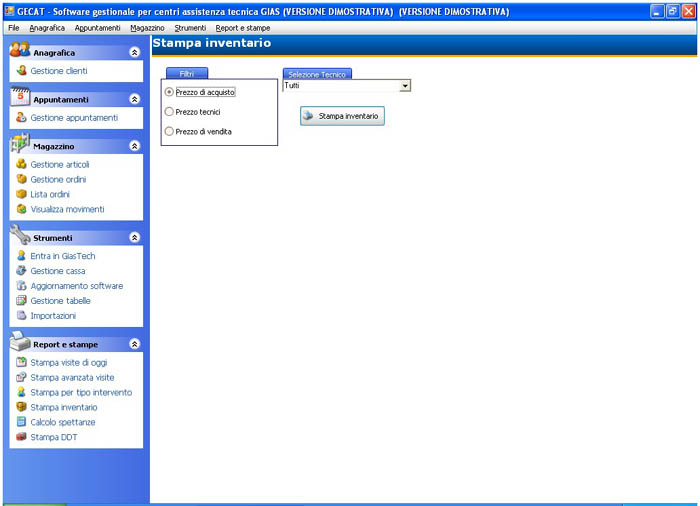This screenshot has width=700, height=506.
Task: Click the Gestione clienti icon
Action: (x=21, y=70)
